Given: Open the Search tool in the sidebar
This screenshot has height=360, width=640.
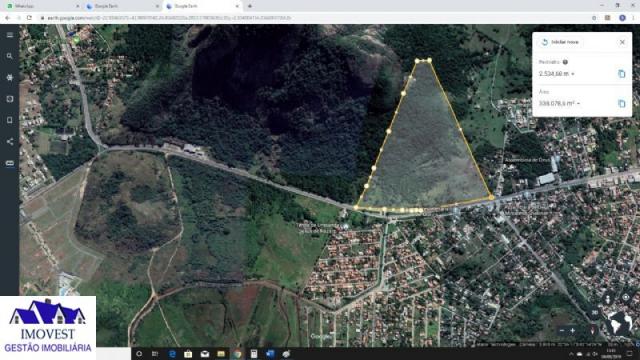Looking at the screenshot, I should 10,56.
